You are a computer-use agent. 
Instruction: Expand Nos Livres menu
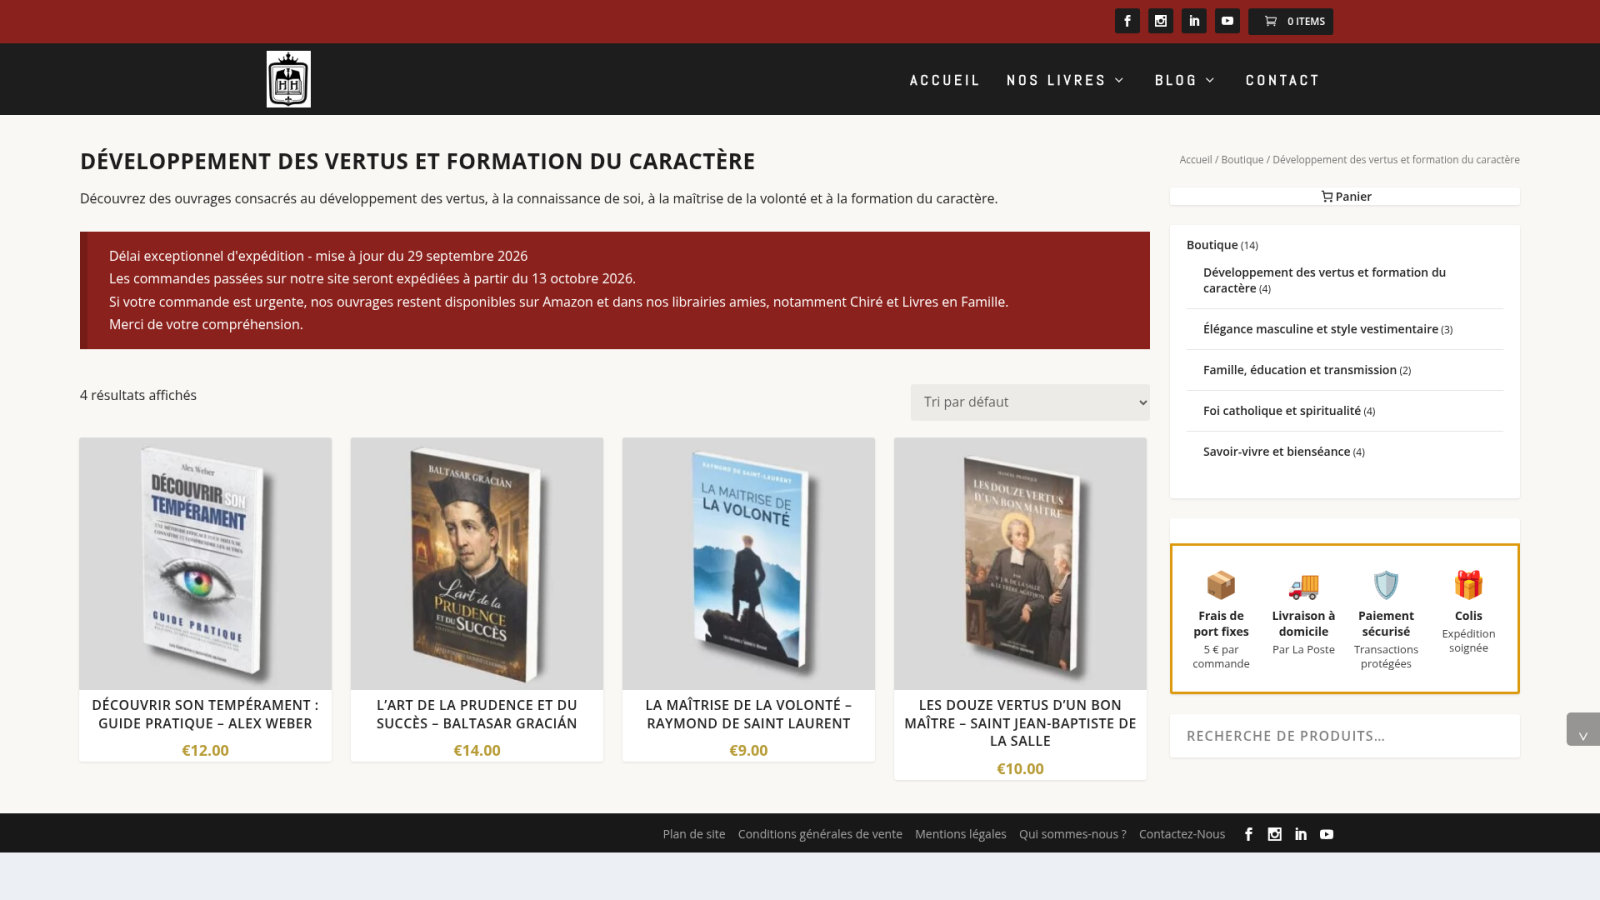1065,80
